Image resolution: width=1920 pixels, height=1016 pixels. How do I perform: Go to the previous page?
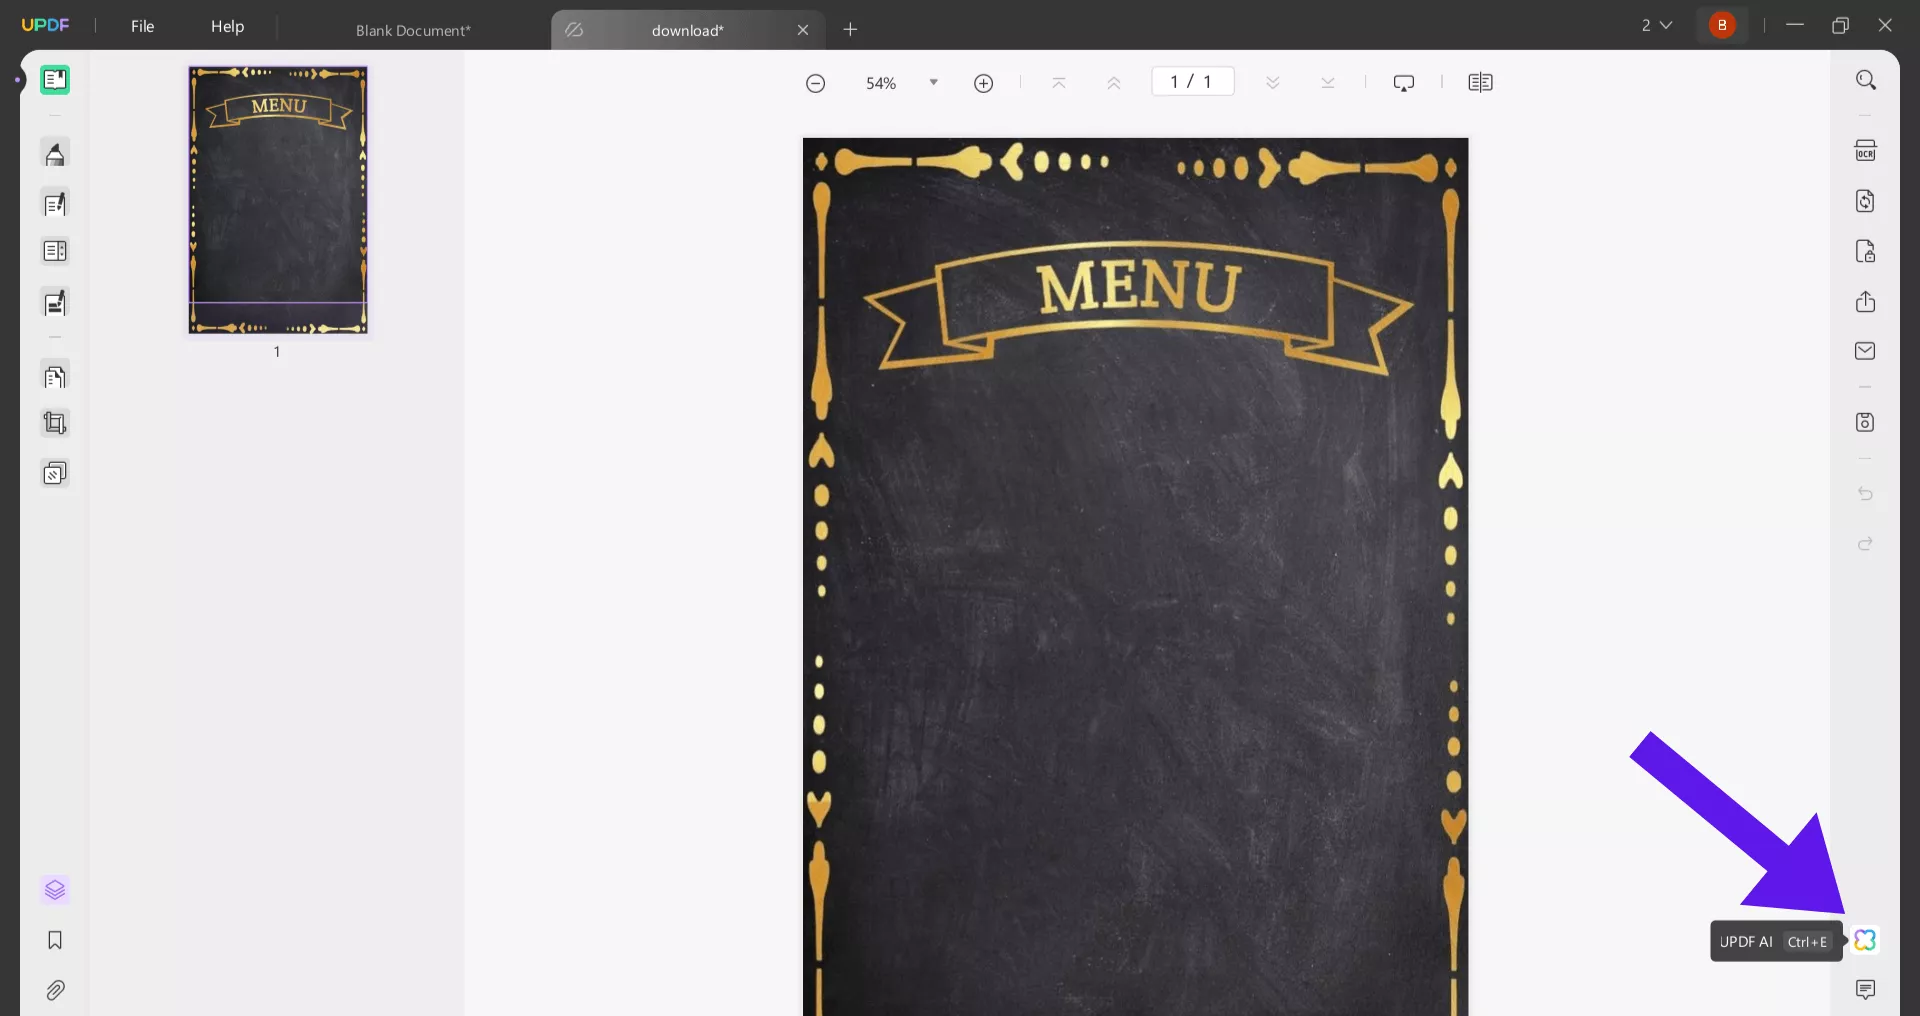pyautogui.click(x=1114, y=83)
